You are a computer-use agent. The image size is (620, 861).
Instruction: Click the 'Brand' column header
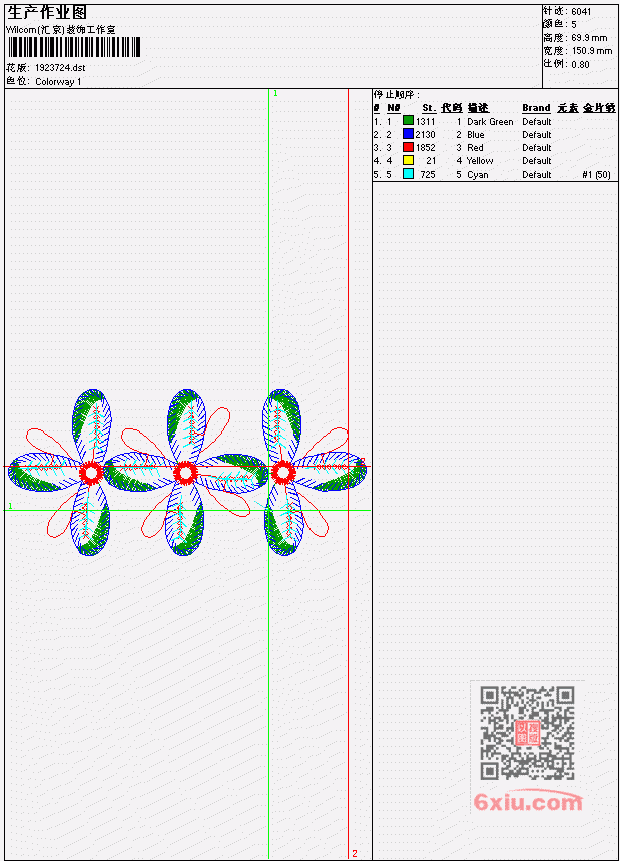[536, 108]
